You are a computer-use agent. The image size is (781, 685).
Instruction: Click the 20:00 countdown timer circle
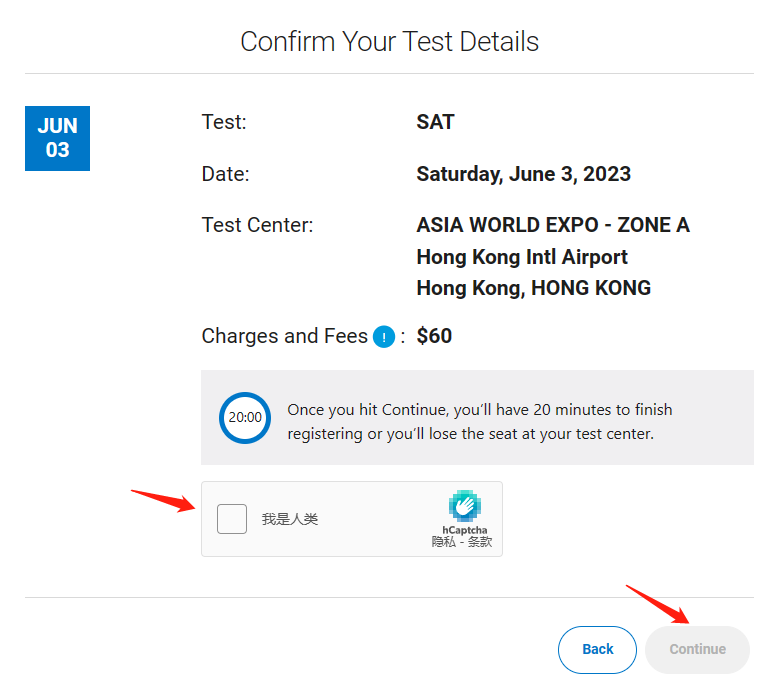[x=245, y=417]
